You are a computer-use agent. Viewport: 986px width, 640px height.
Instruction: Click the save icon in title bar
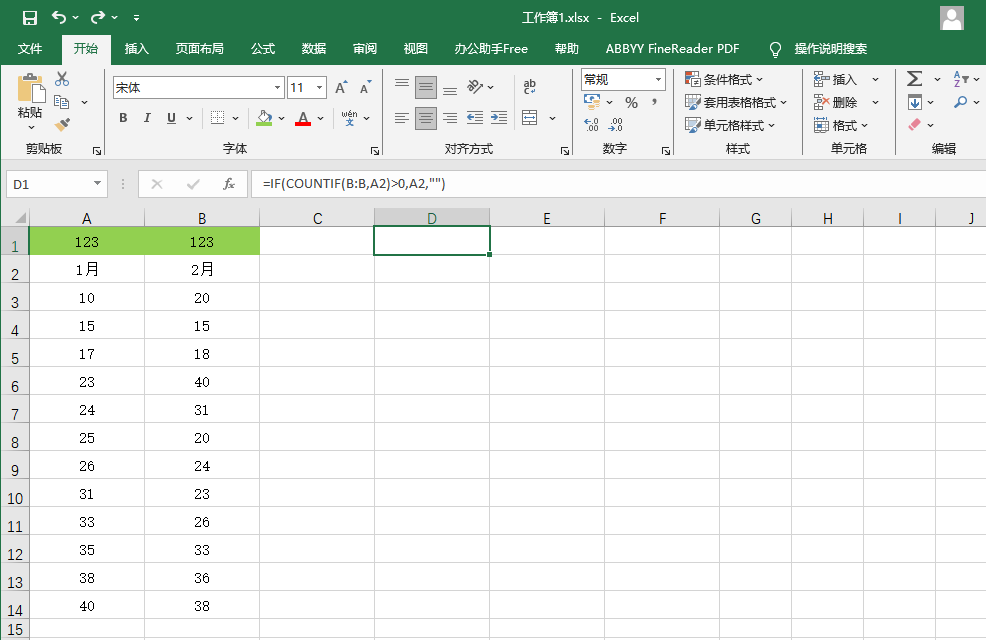click(x=29, y=17)
